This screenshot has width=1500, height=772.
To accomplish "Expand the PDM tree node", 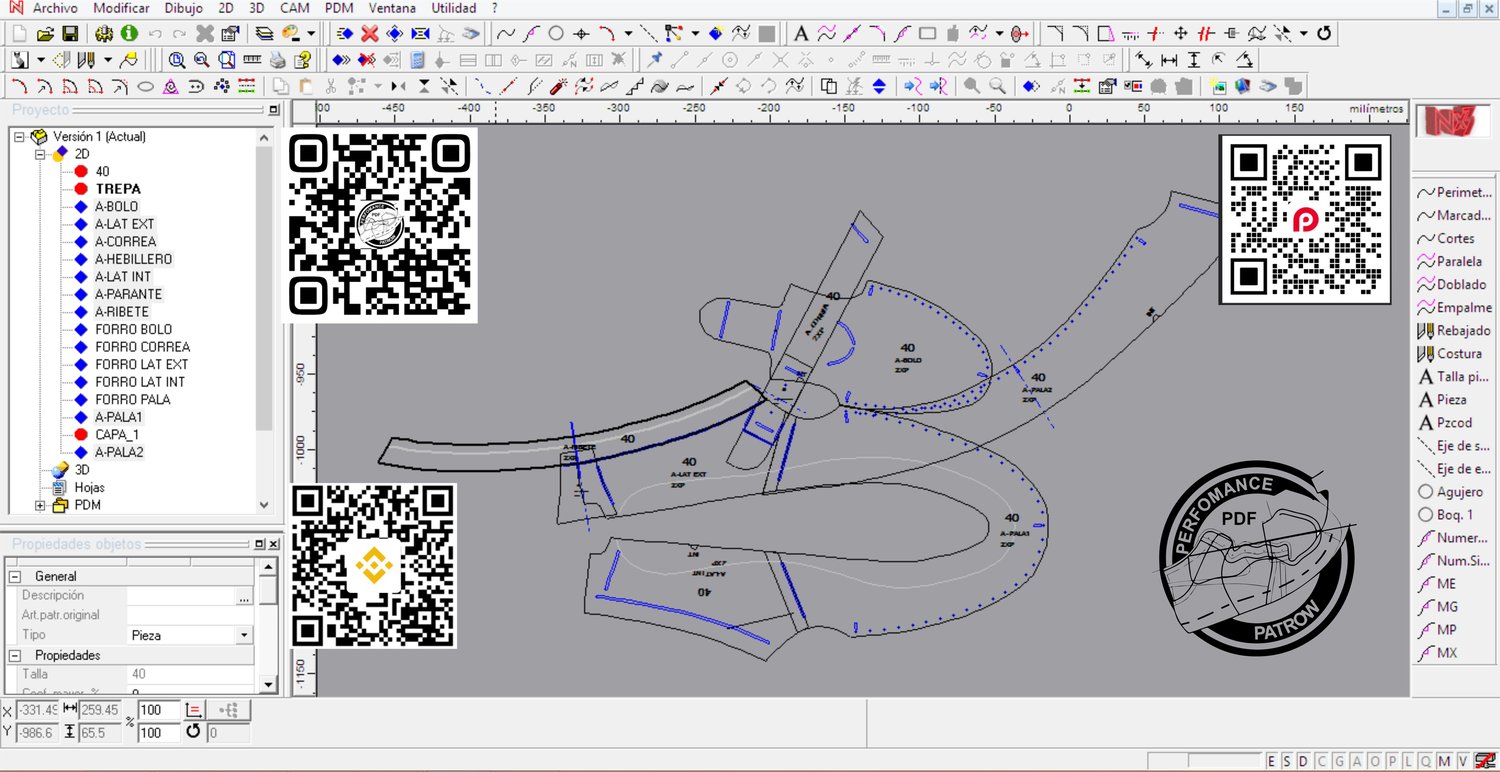I will pyautogui.click(x=41, y=505).
